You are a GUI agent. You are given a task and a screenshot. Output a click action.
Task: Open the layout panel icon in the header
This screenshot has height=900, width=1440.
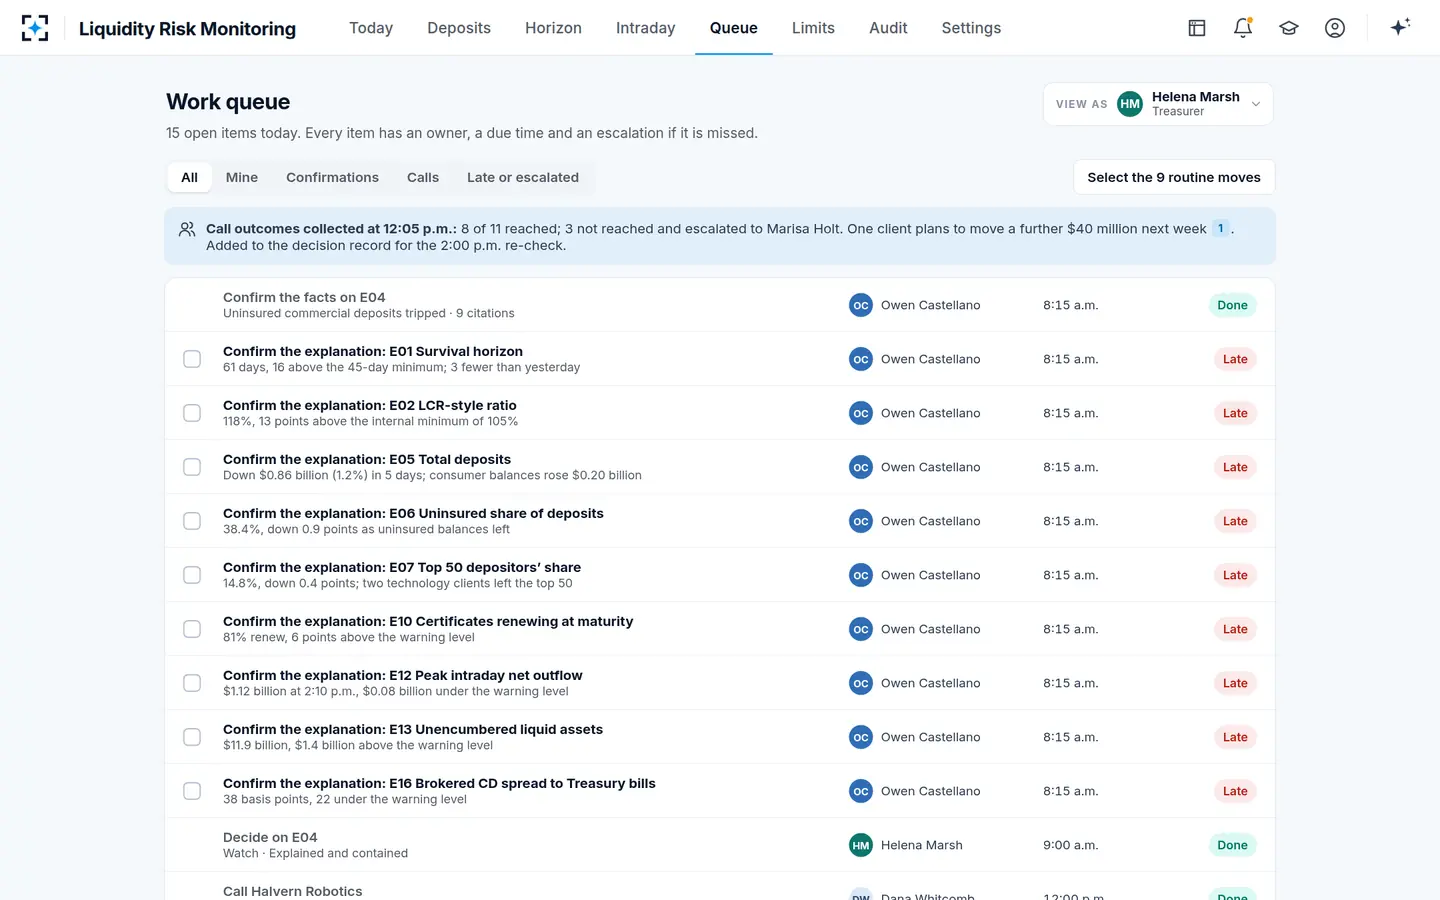1197,28
